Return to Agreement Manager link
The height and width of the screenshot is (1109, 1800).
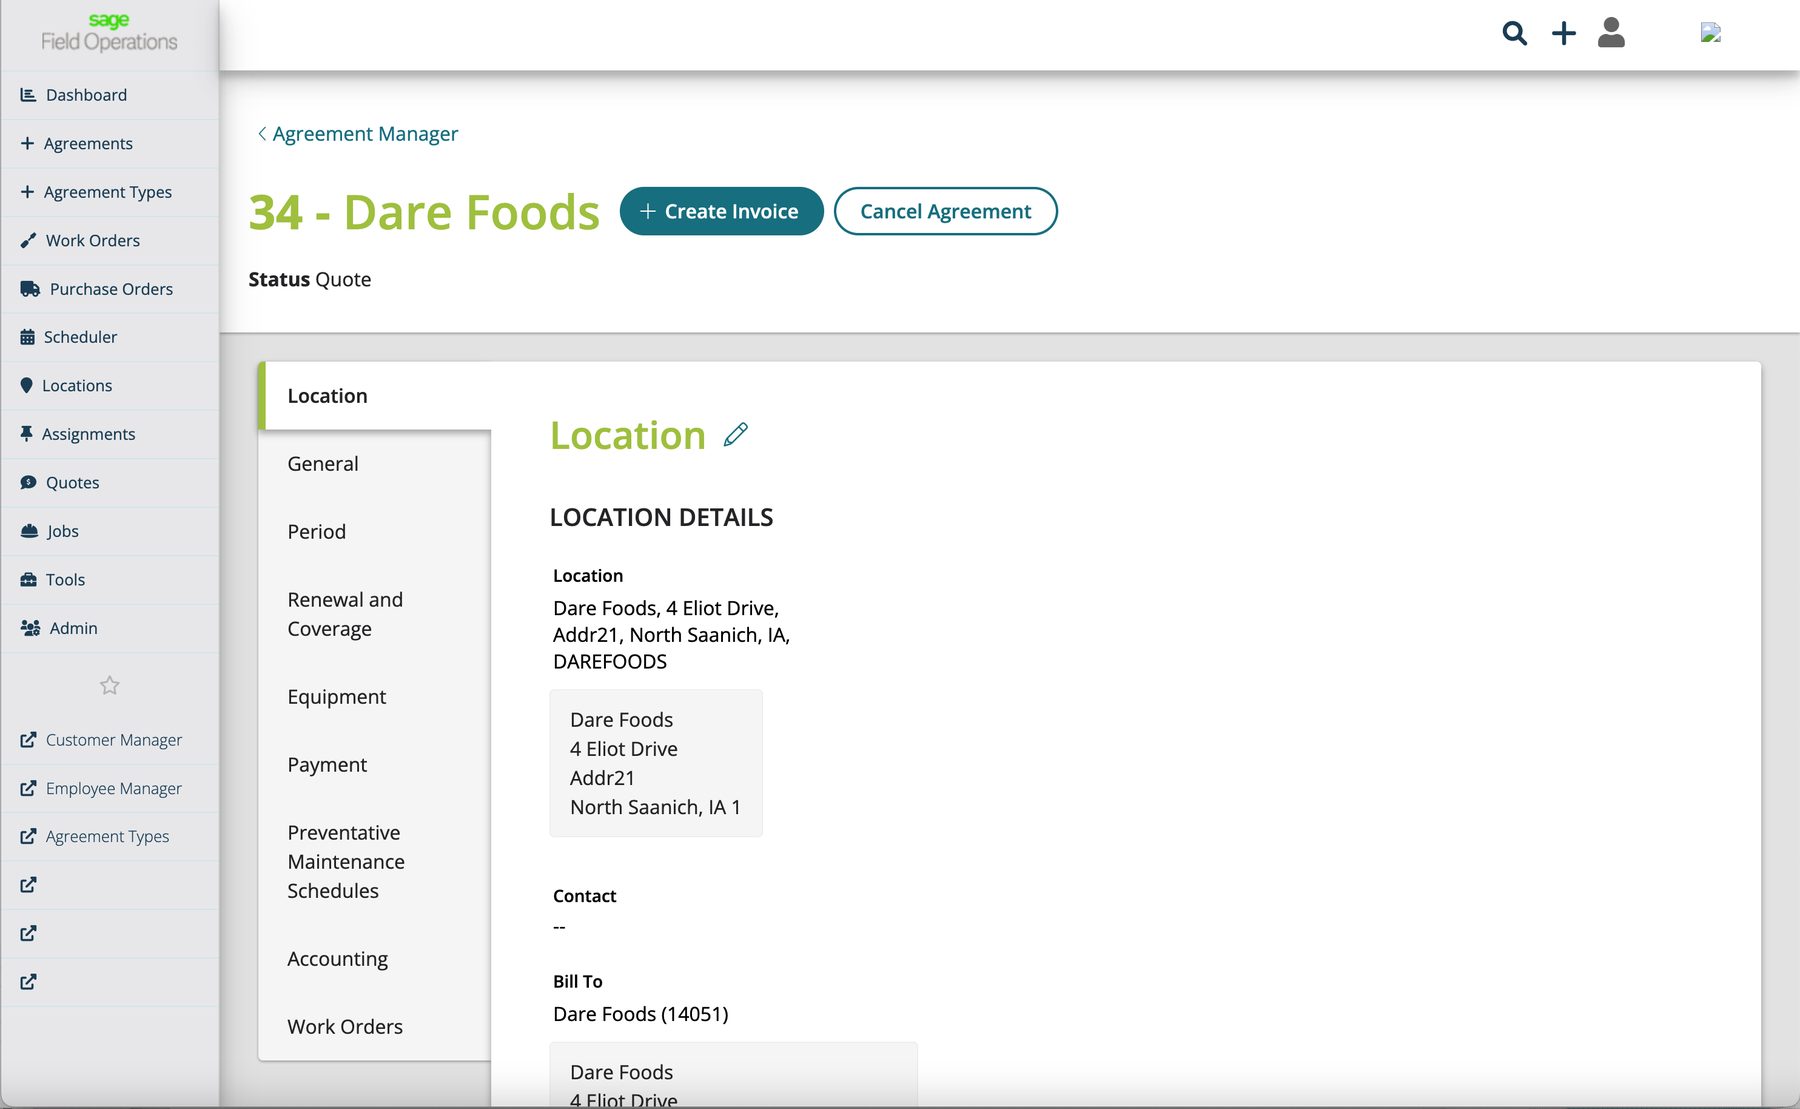[365, 134]
